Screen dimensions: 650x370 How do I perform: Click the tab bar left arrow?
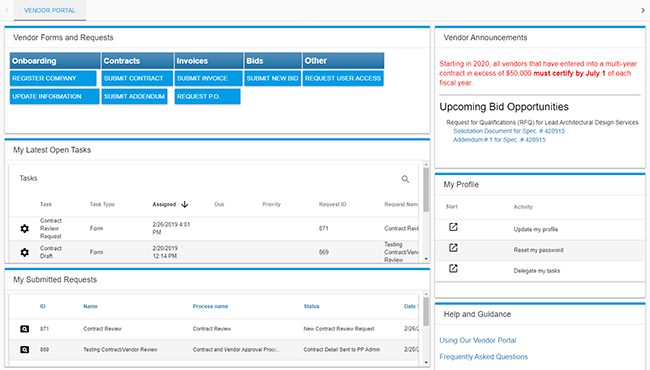click(x=7, y=10)
